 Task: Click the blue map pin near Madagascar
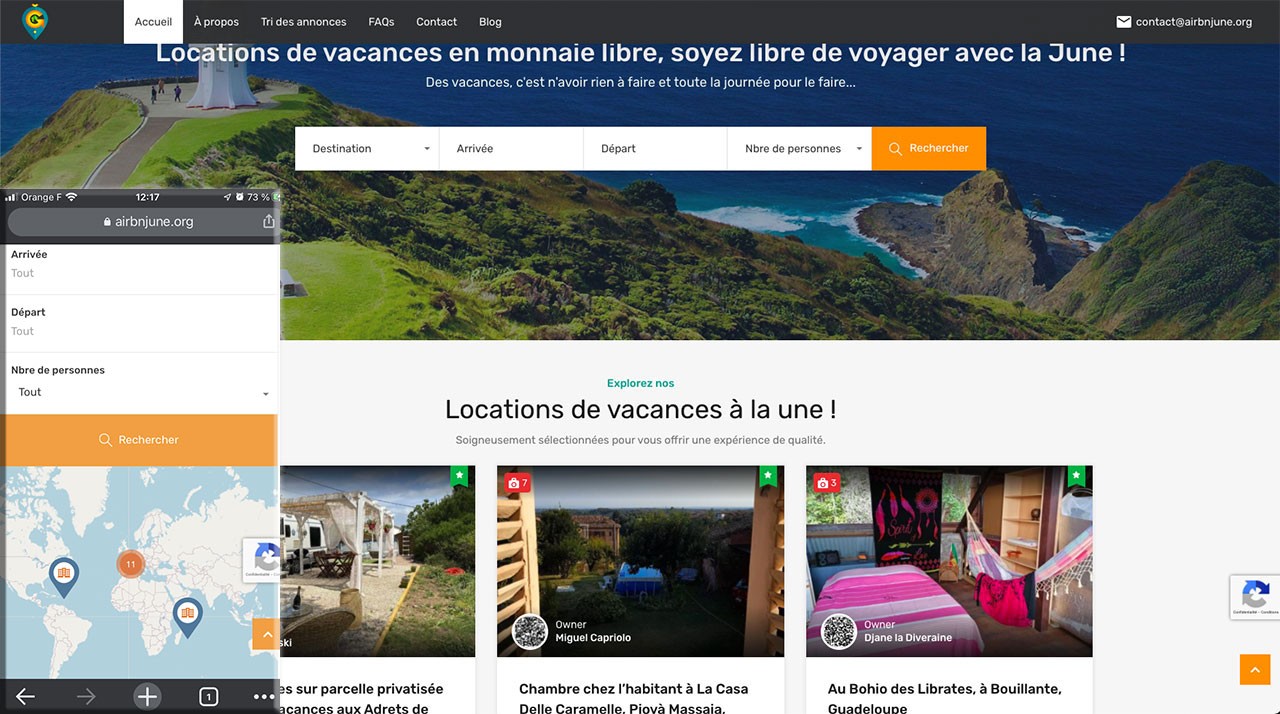[188, 616]
